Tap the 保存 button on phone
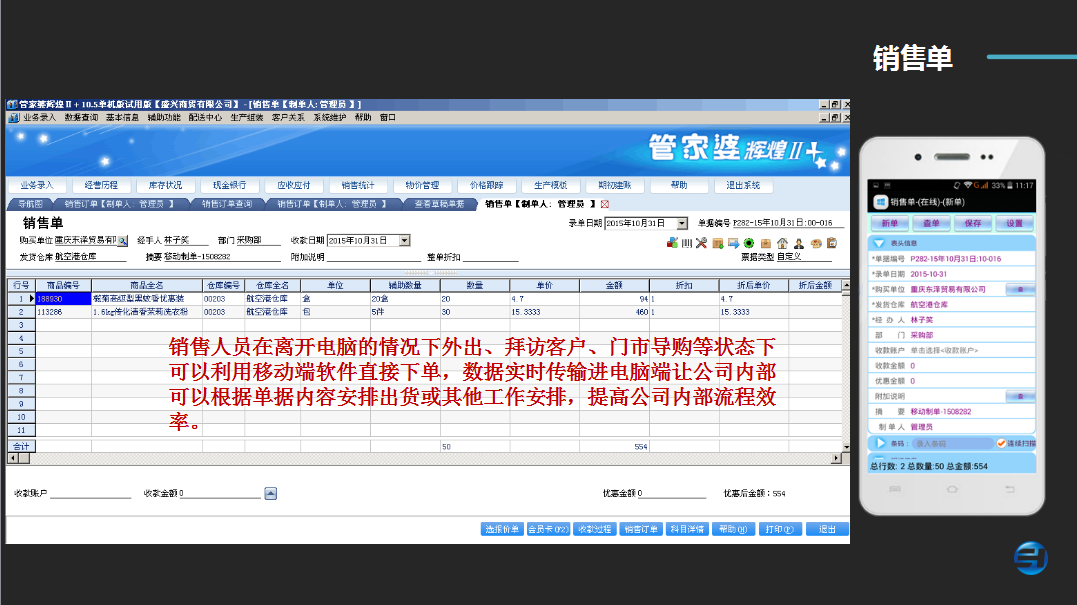Viewport: 1077px width, 605px height. [x=973, y=223]
